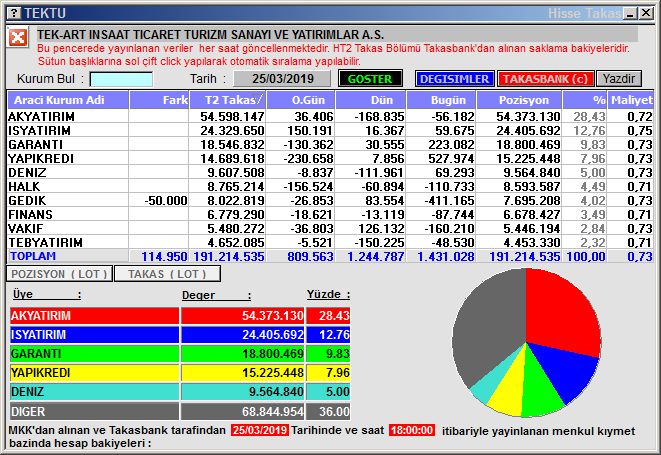Click the yellow YAPIKREDI legend bar
This screenshot has width=661, height=455.
coord(94,373)
